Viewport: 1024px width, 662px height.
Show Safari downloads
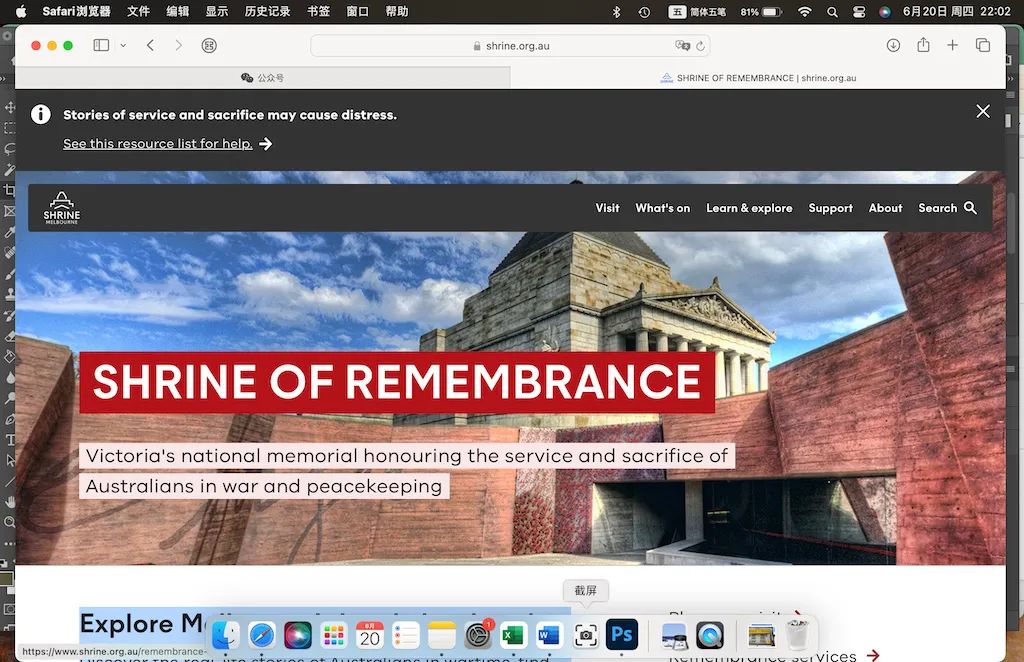pyautogui.click(x=893, y=45)
